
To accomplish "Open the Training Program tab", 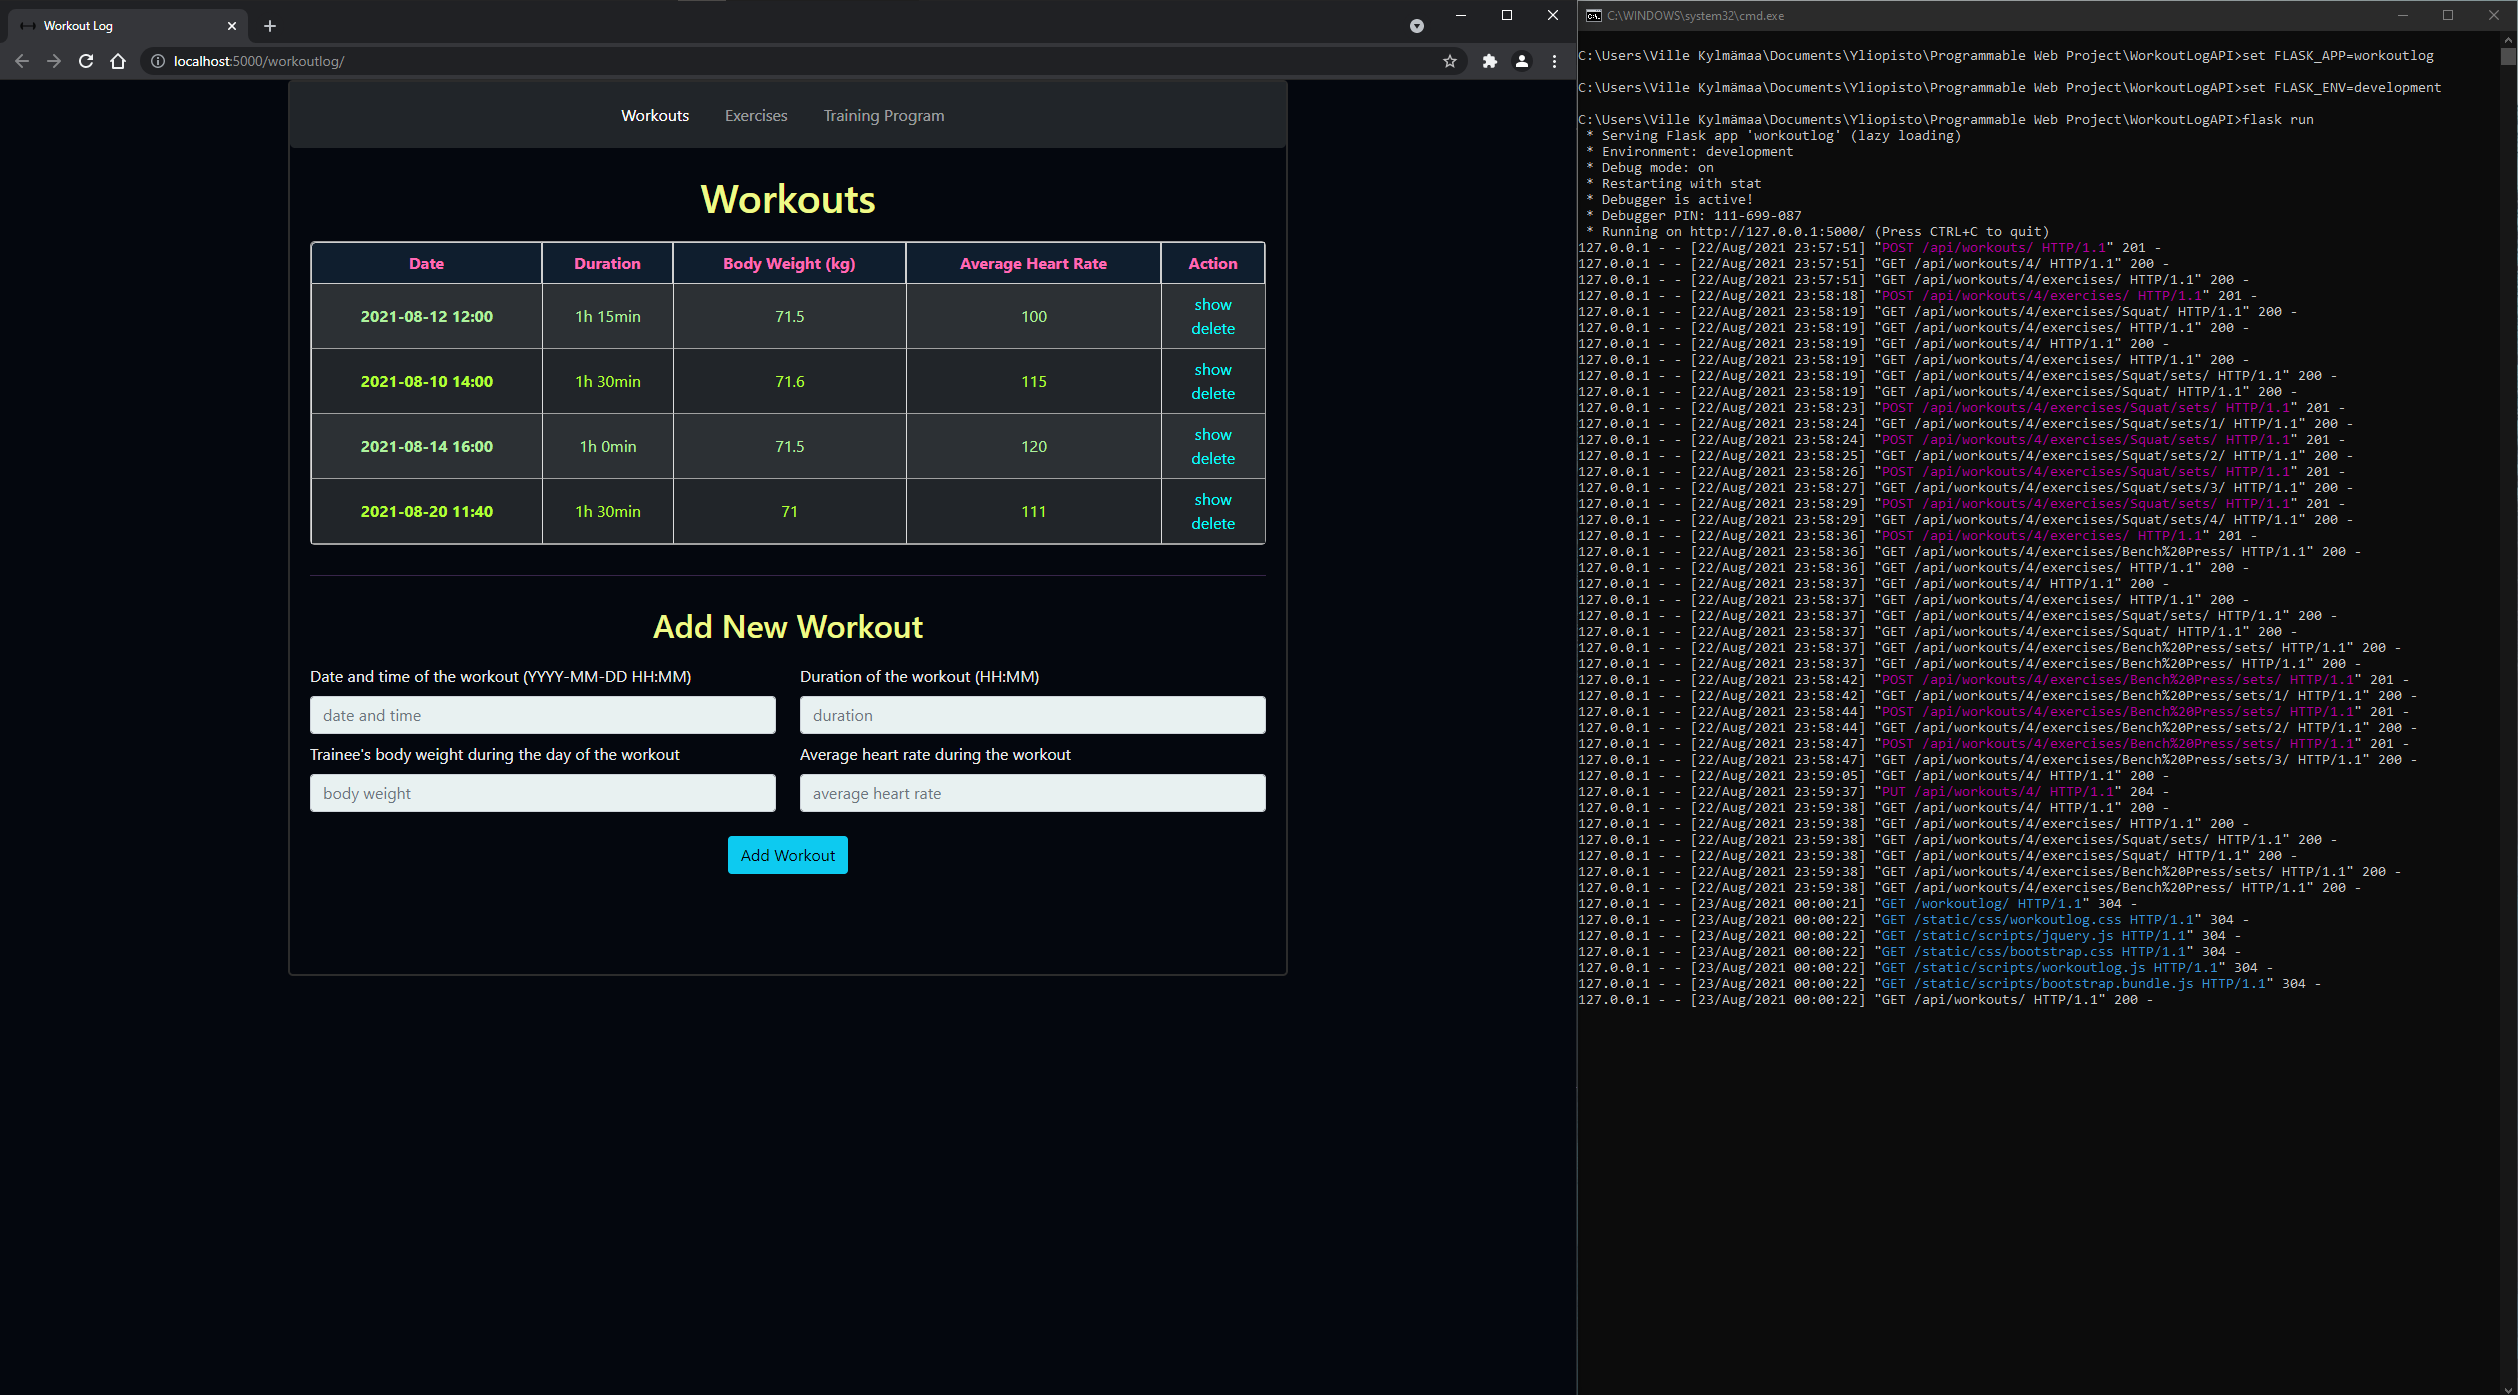I will pos(883,115).
